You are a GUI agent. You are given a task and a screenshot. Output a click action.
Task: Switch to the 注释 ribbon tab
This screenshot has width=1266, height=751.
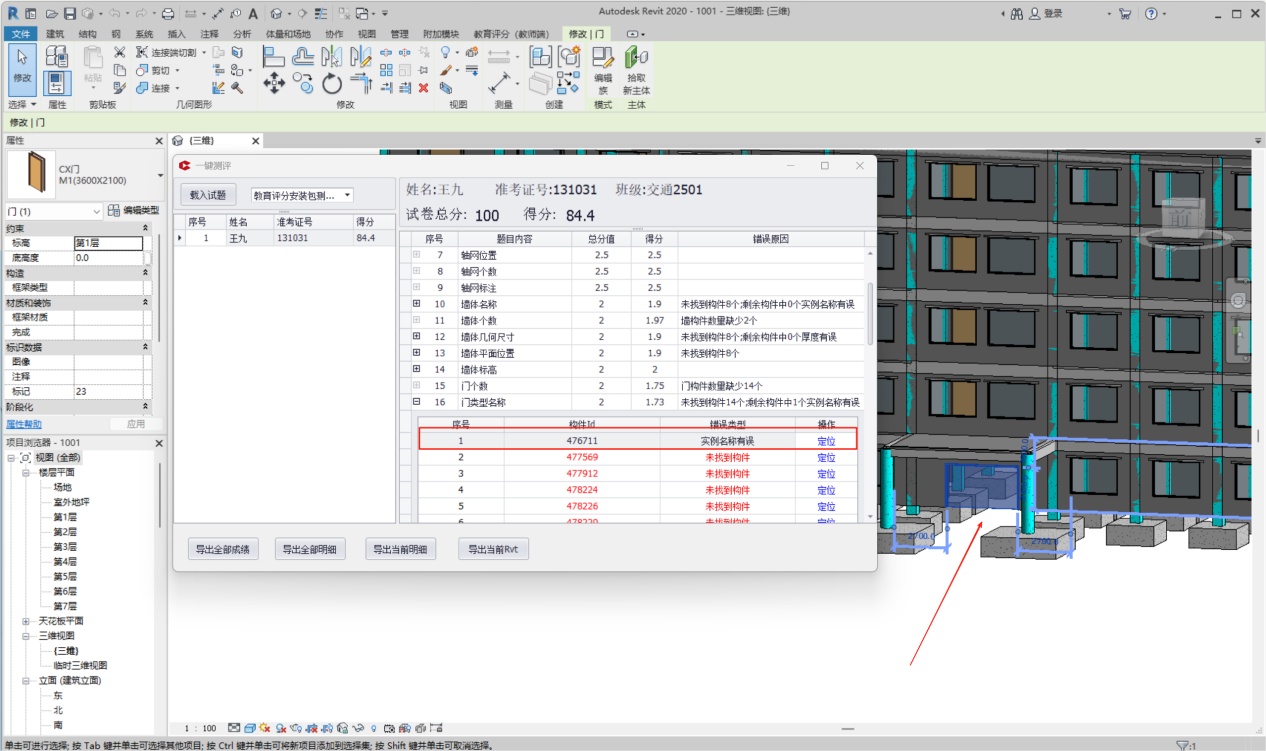209,34
